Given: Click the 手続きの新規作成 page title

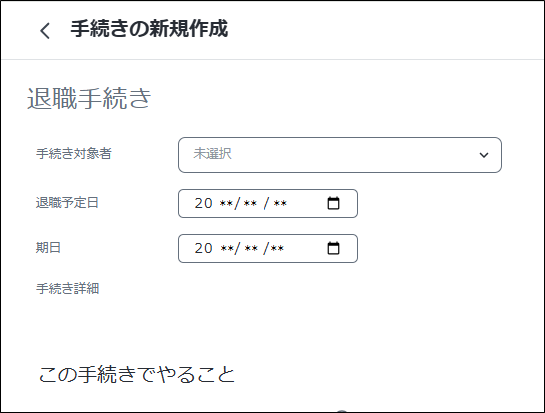Looking at the screenshot, I should (149, 29).
